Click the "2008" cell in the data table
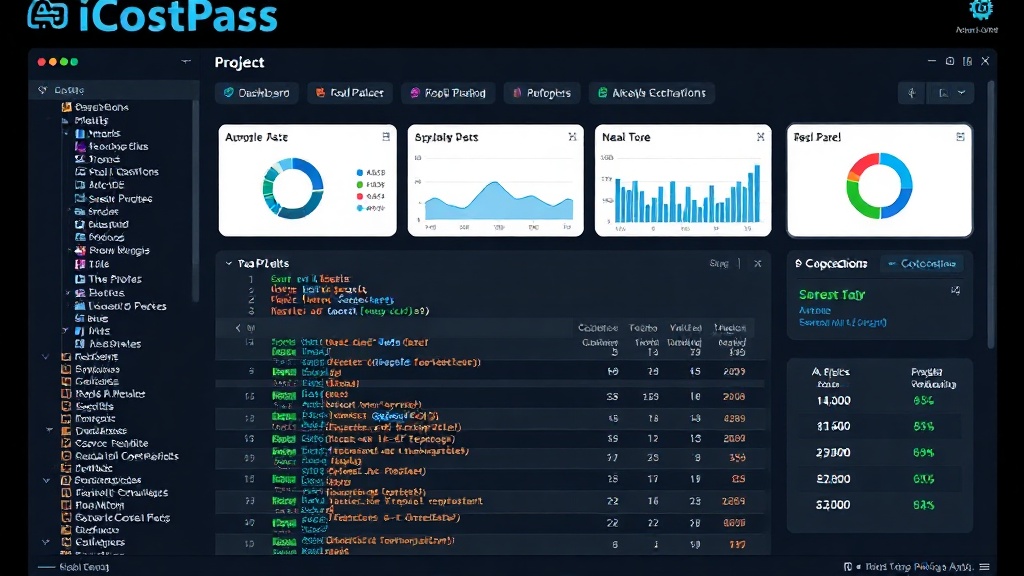Viewport: 1024px width, 576px height. (734, 396)
